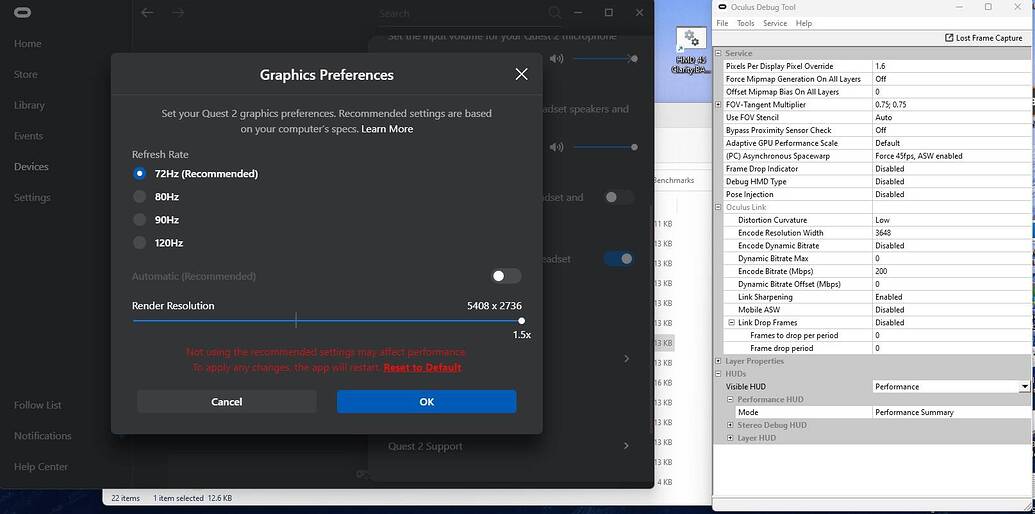1035x514 pixels.
Task: Click the Lost Frame Capture button label
Action: tap(989, 38)
